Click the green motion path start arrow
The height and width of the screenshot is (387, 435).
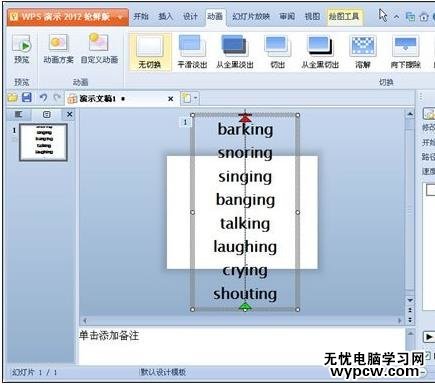click(245, 307)
